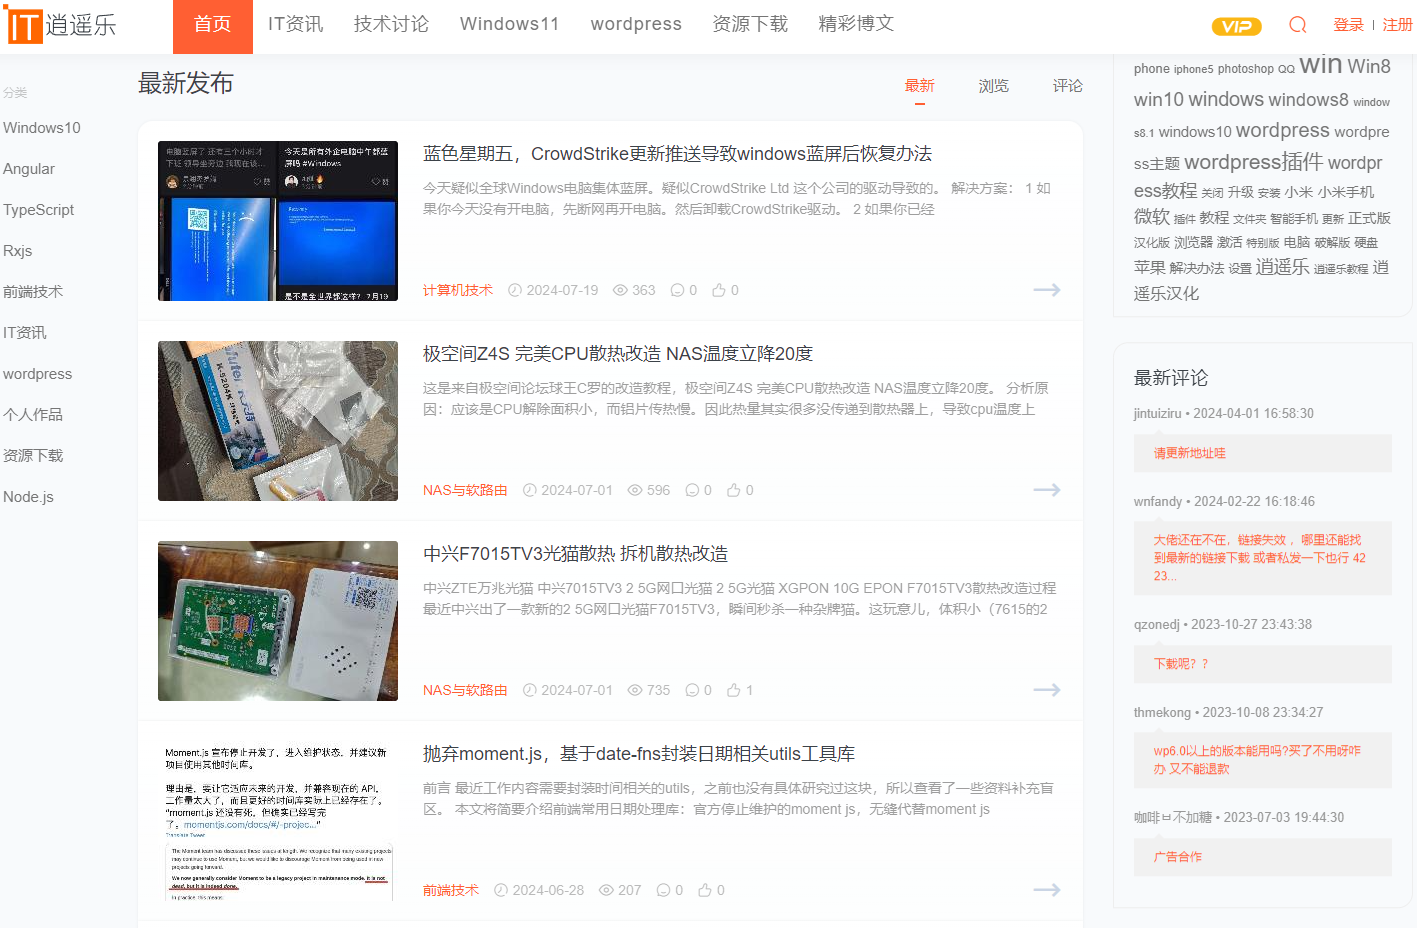
Task: Open arrow for moment.js article
Action: pos(1047,890)
